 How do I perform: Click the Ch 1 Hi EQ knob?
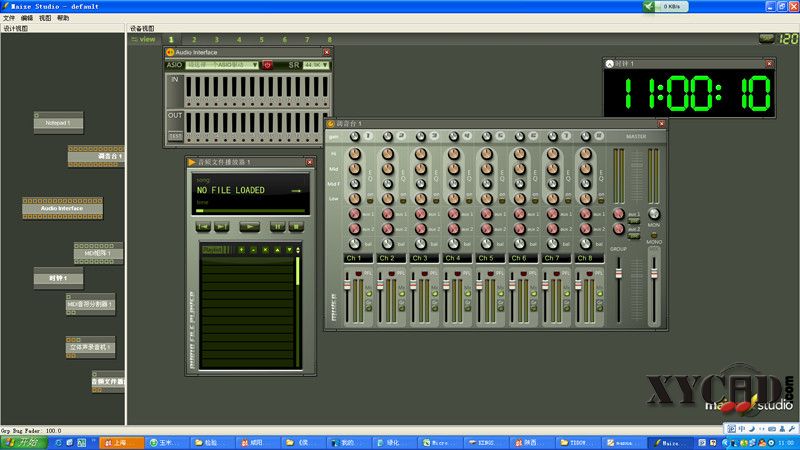tap(355, 154)
